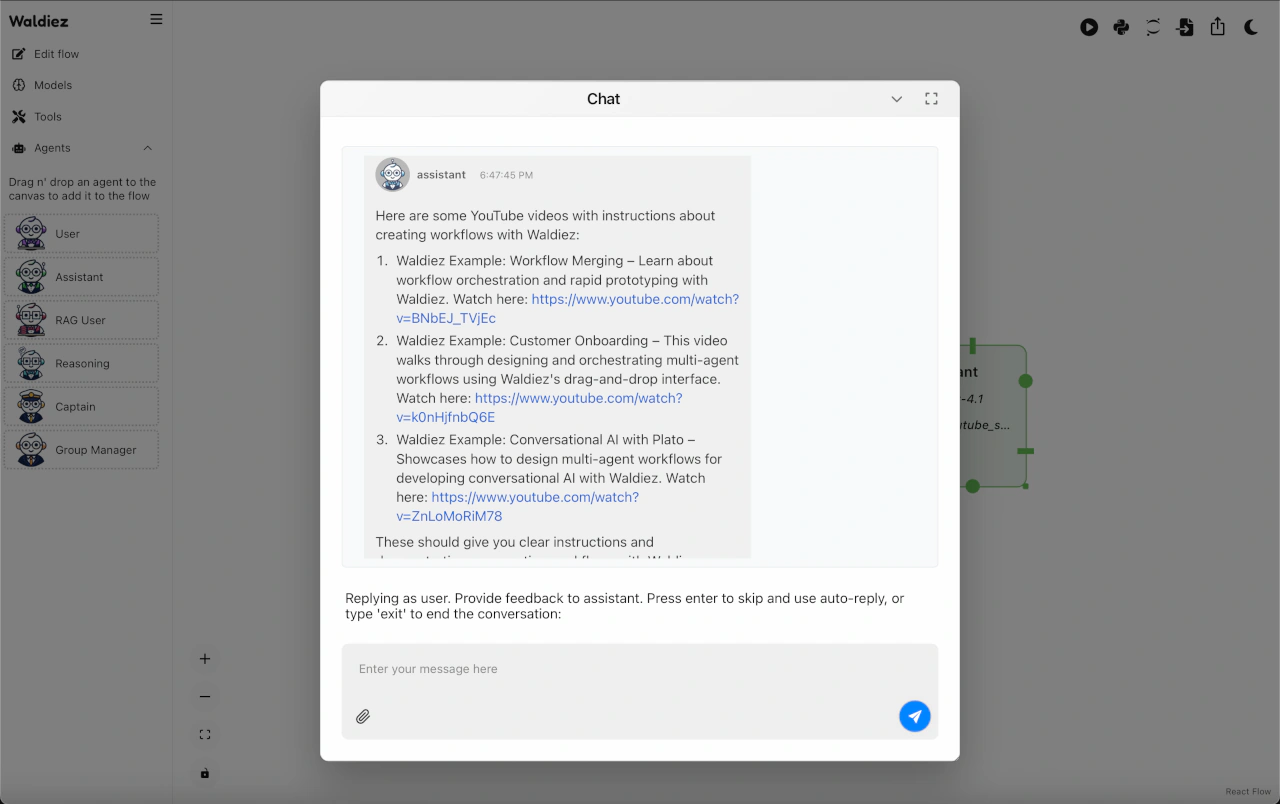1280x804 pixels.
Task: Zoom in on canvas with the plus button
Action: coord(205,659)
